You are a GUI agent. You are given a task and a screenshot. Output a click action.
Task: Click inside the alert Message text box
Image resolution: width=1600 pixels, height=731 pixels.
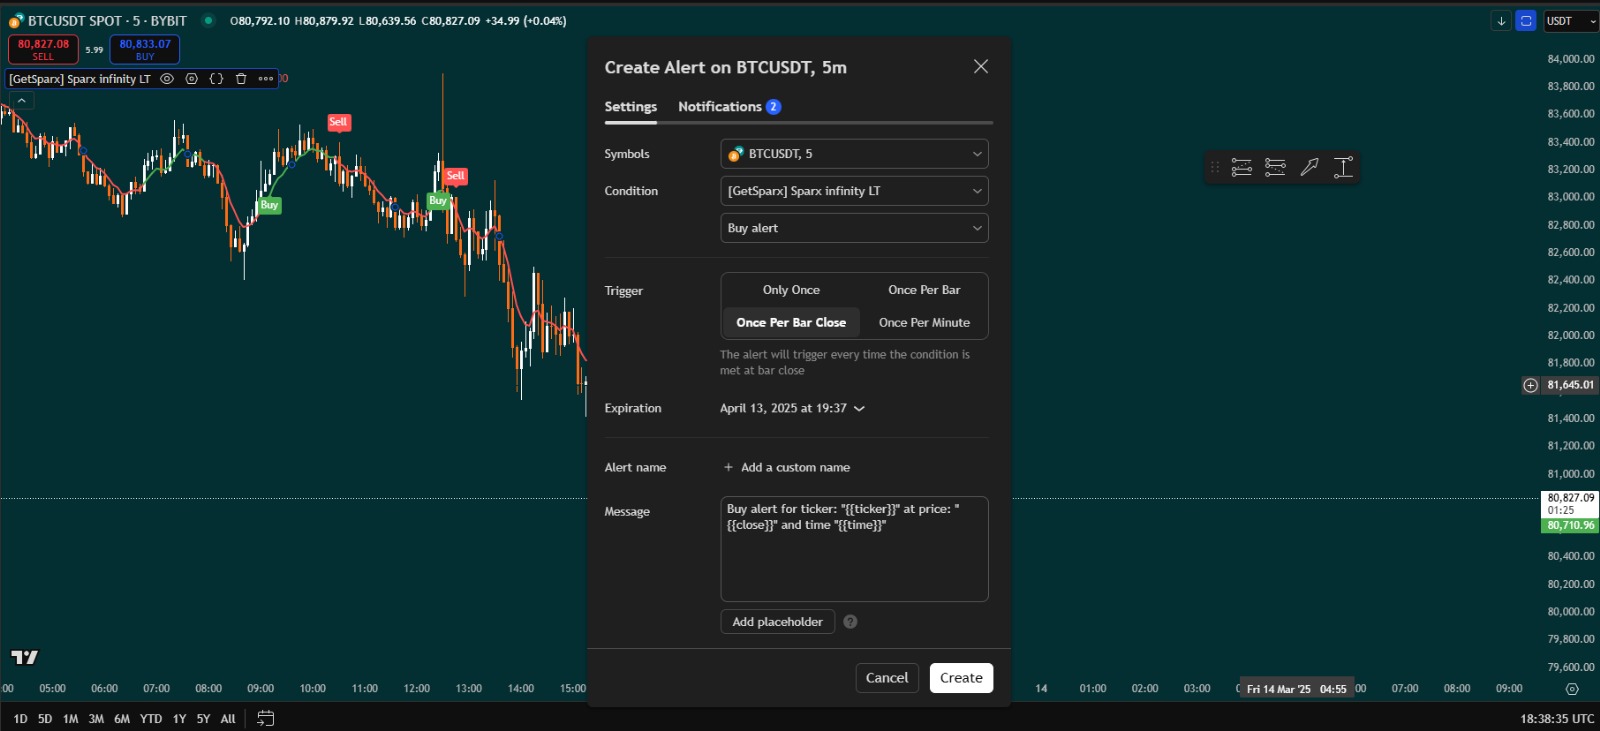854,549
